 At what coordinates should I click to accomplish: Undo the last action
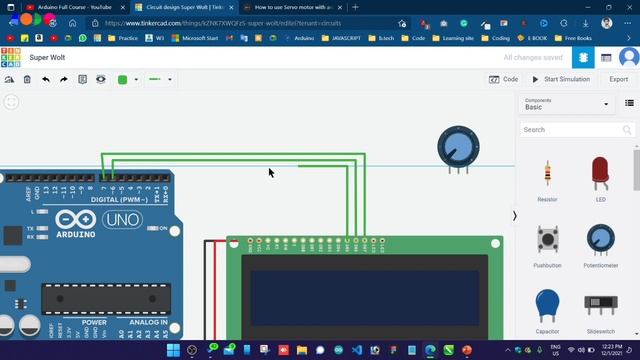pyautogui.click(x=46, y=80)
